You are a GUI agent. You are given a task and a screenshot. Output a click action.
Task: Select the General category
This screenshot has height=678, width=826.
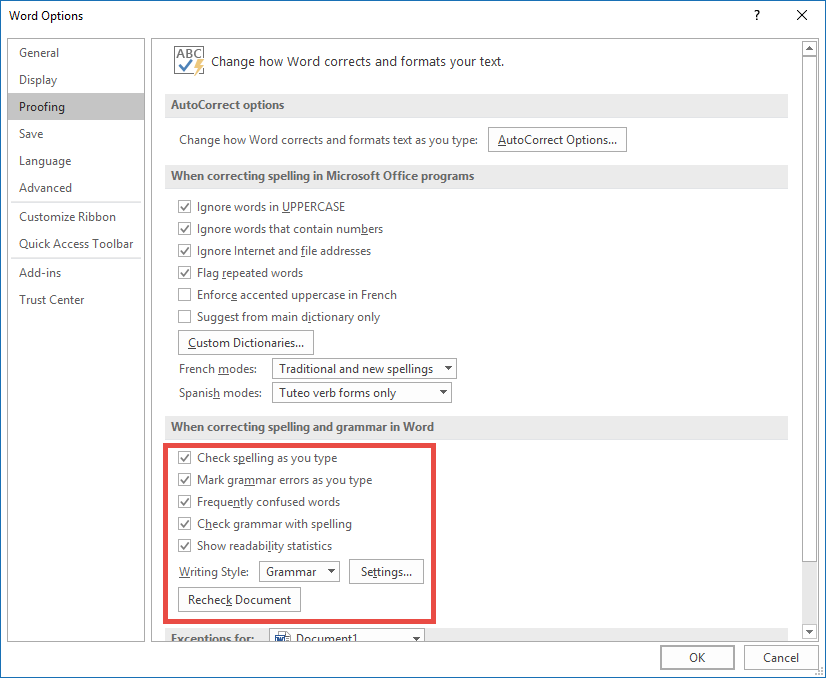click(76, 53)
